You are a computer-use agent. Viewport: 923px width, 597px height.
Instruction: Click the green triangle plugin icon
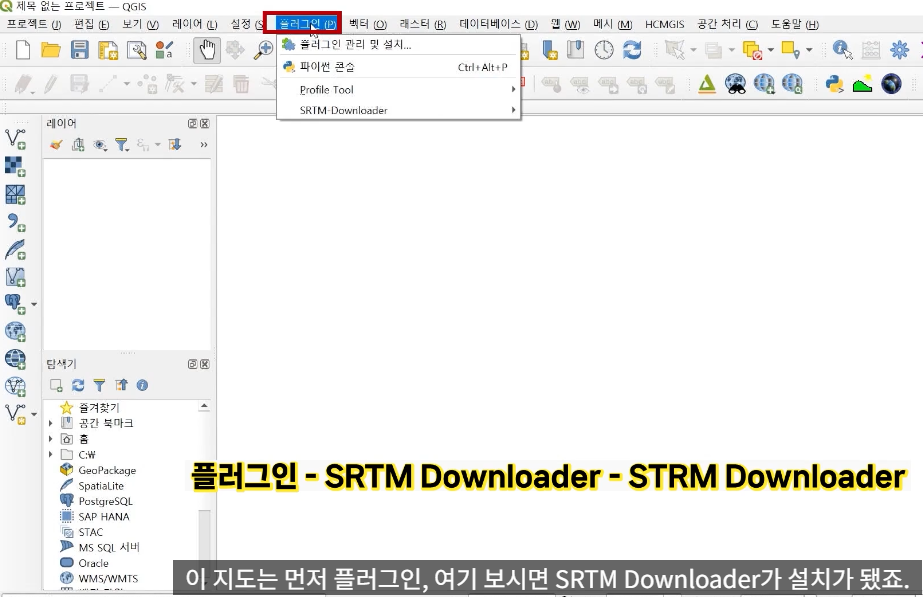tap(706, 84)
